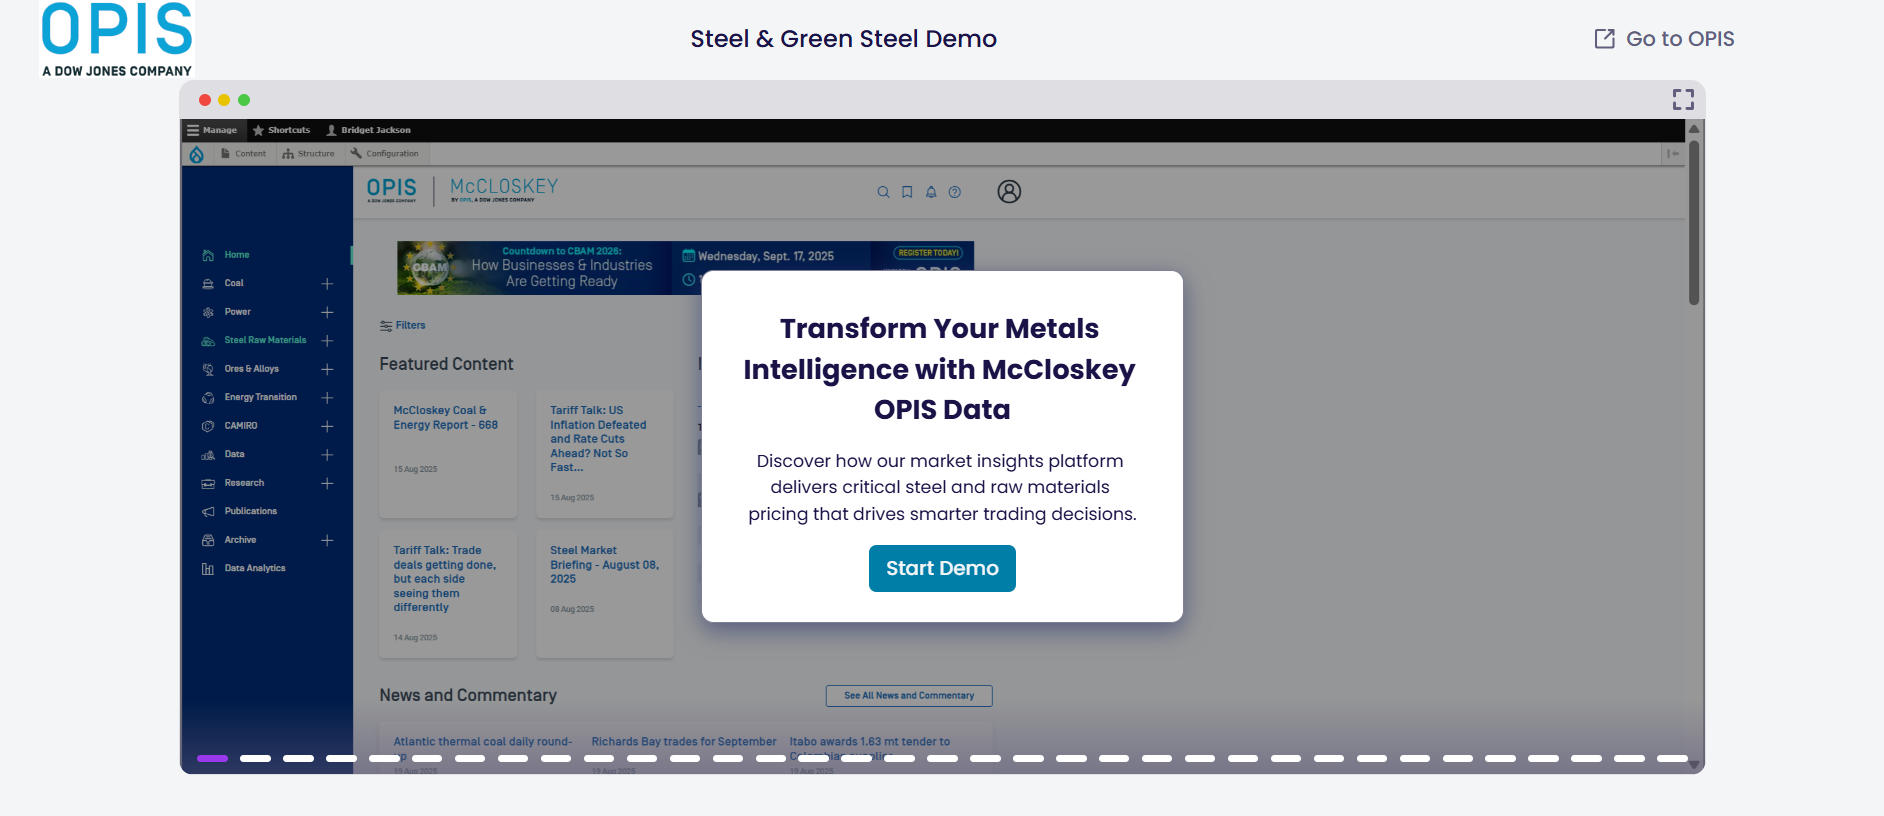This screenshot has height=816, width=1884.
Task: Follow the Go to OPIS link
Action: point(1664,39)
